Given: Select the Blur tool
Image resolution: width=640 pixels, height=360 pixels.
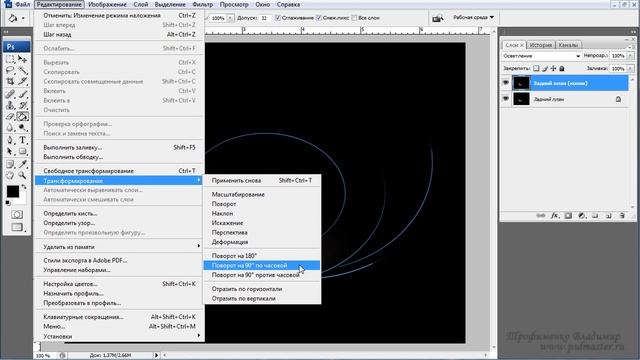Looking at the screenshot, I should coord(10,128).
